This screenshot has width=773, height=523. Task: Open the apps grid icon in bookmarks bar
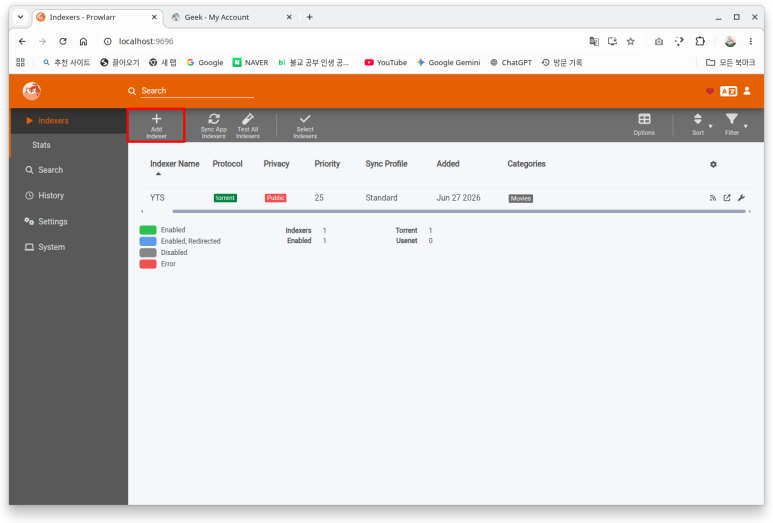[20, 63]
